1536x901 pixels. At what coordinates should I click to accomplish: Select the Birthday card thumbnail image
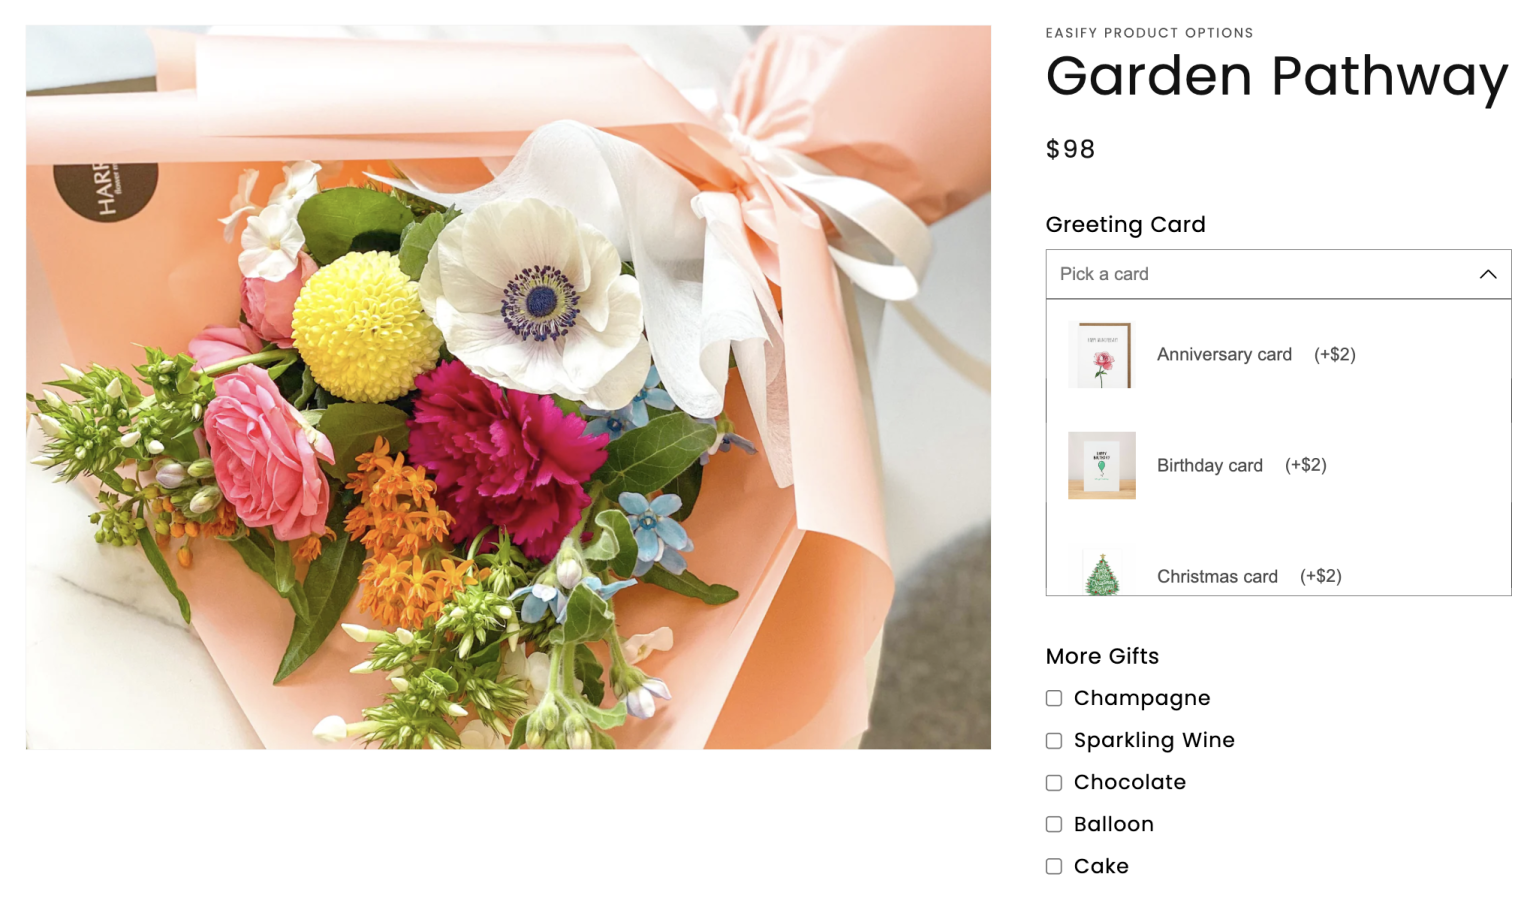pos(1101,465)
